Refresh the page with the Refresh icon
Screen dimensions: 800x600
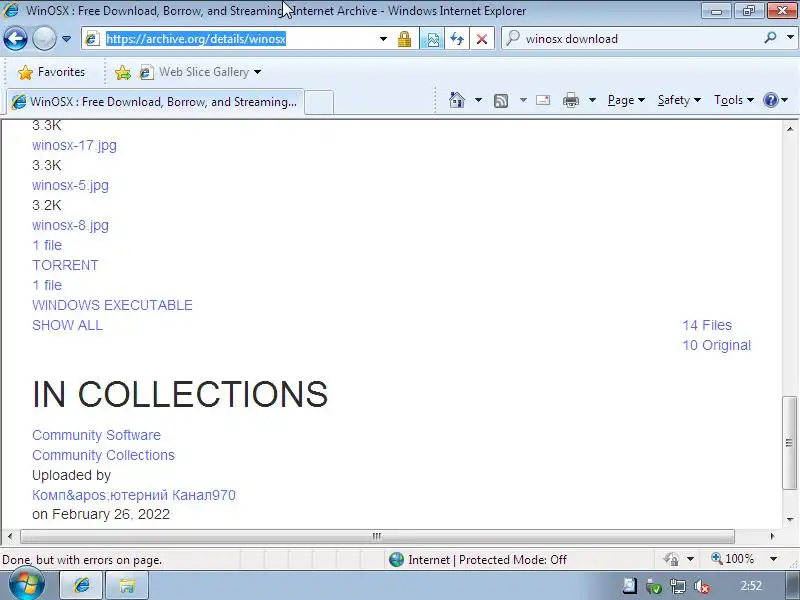tap(457, 39)
